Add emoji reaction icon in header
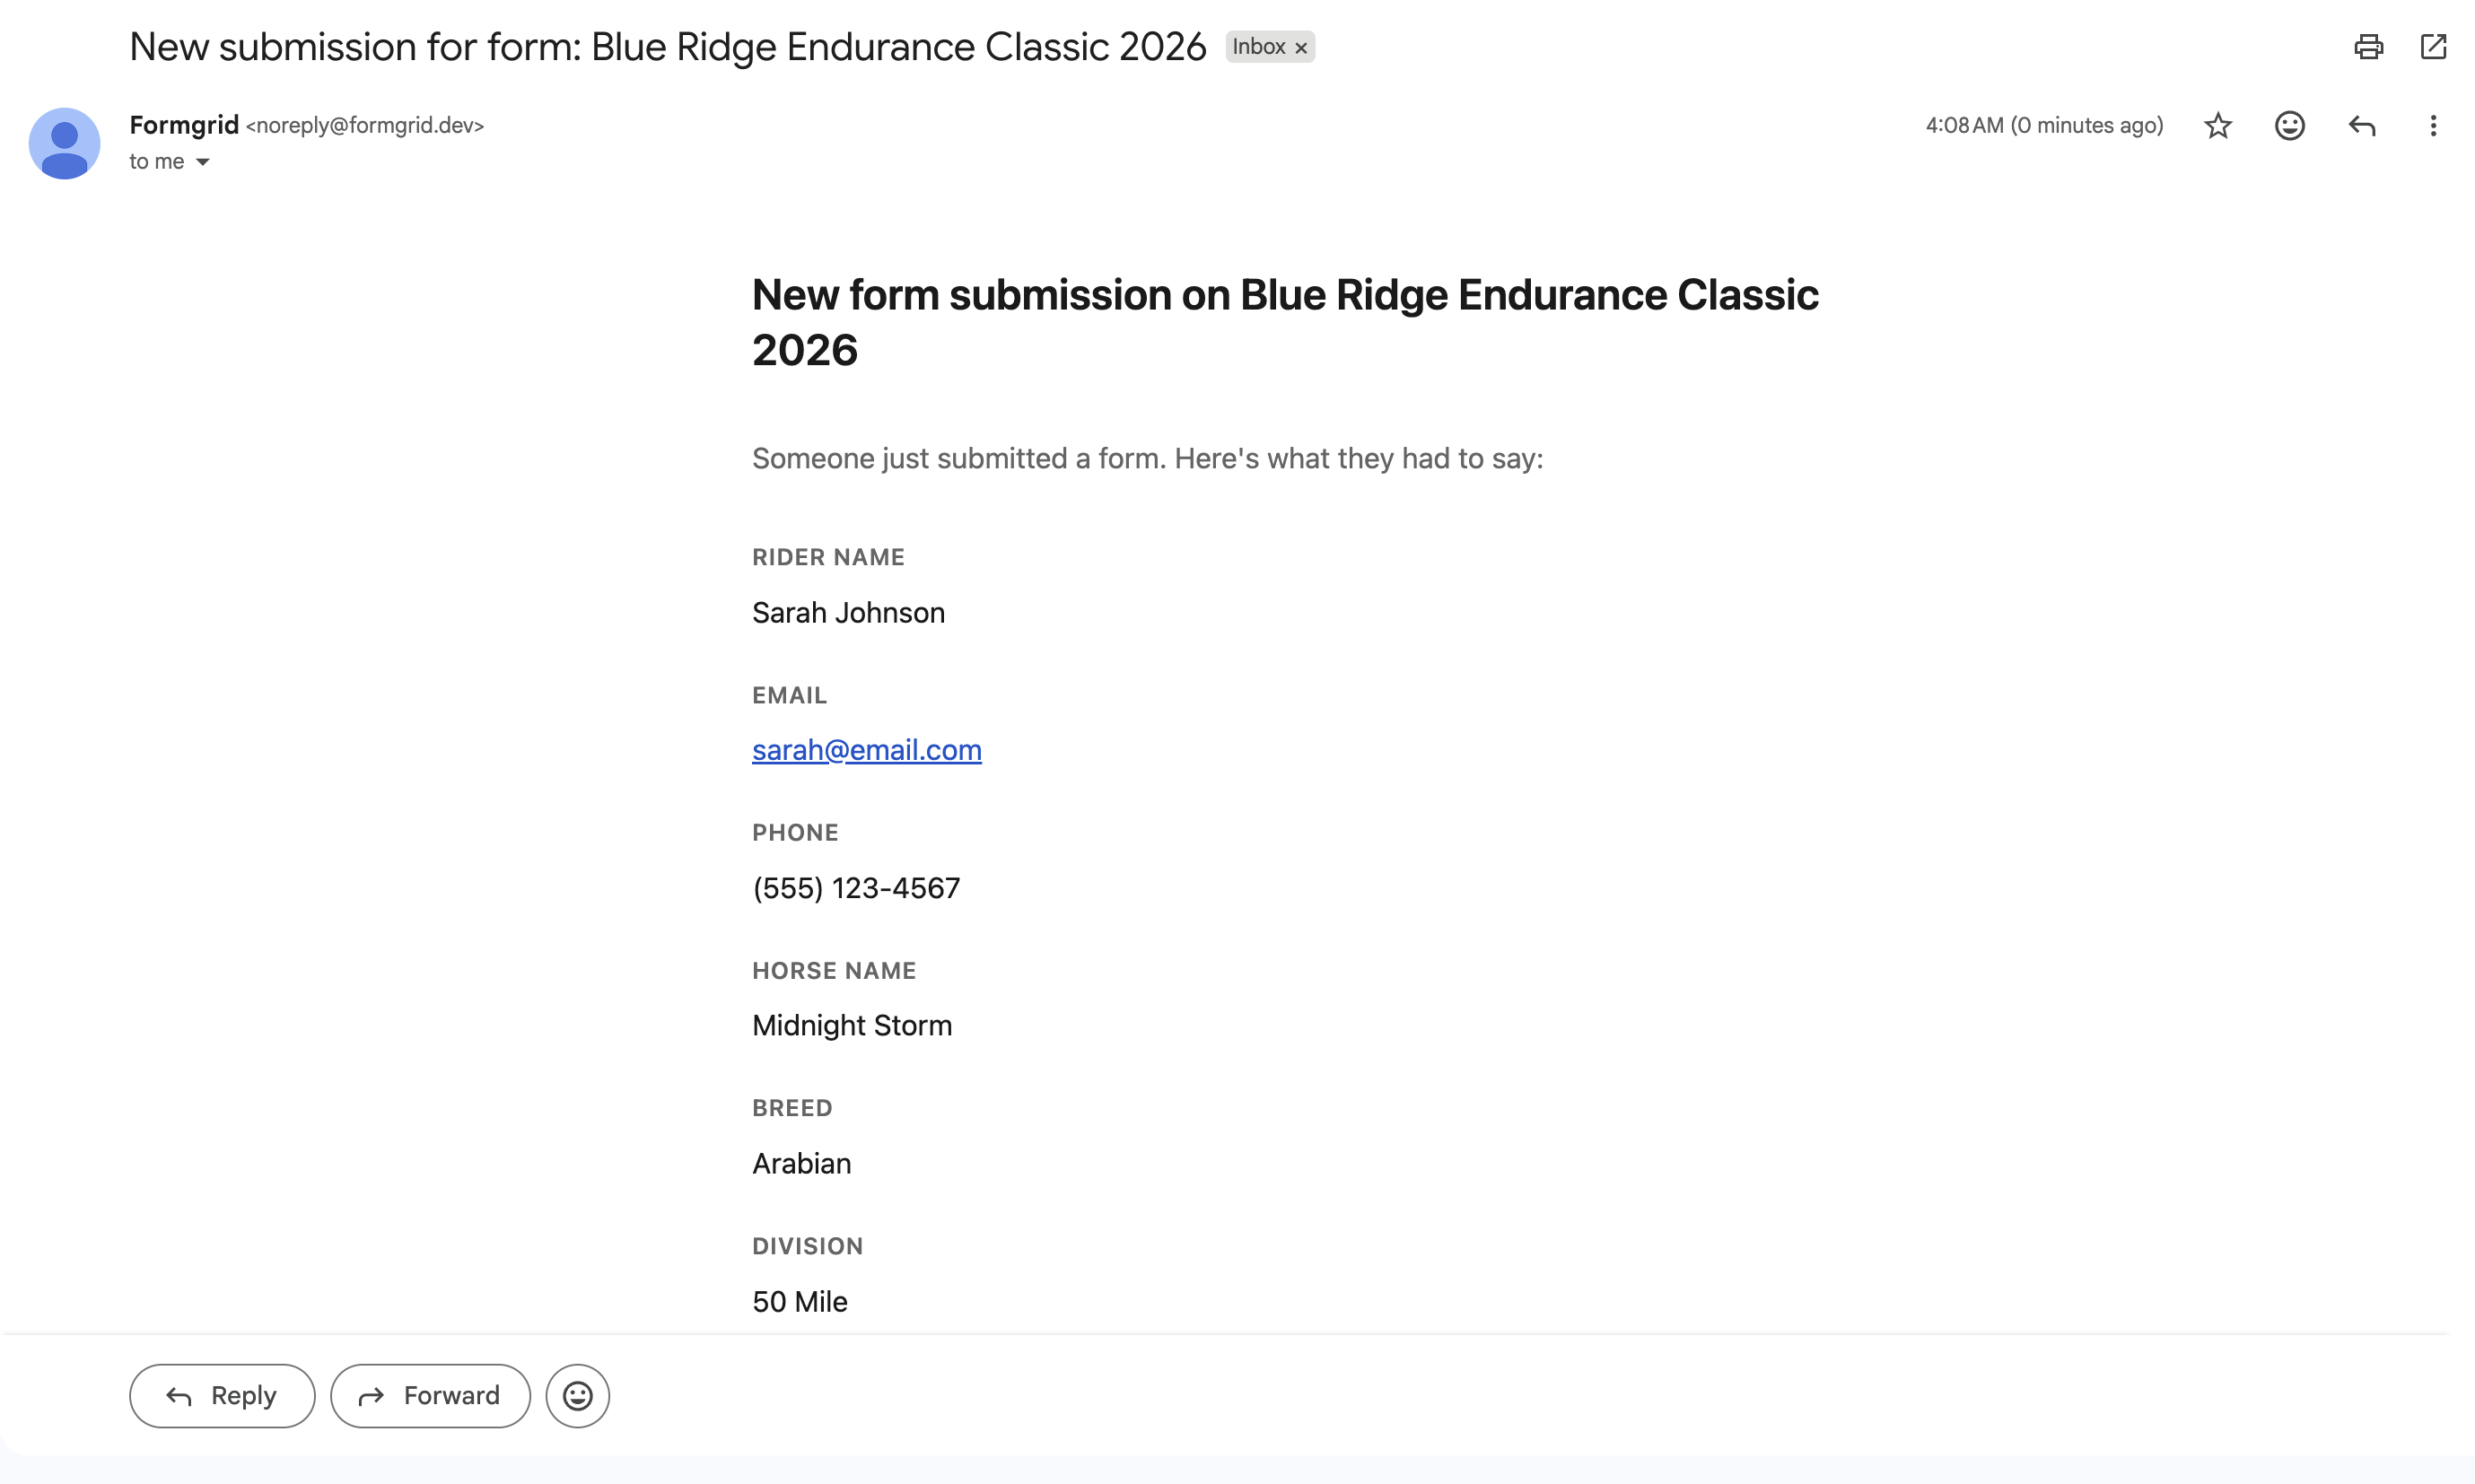 click(x=2289, y=125)
